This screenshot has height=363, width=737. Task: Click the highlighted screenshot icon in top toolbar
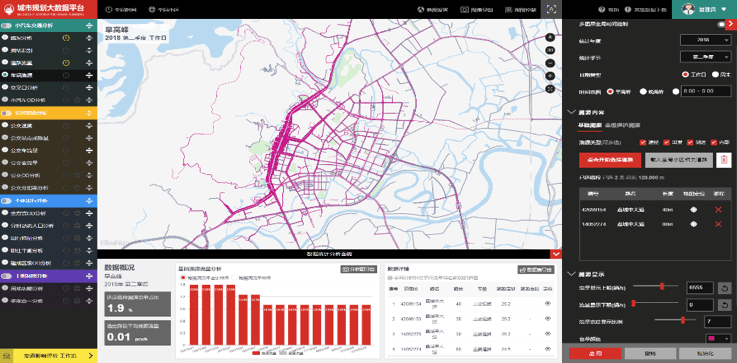point(551,9)
